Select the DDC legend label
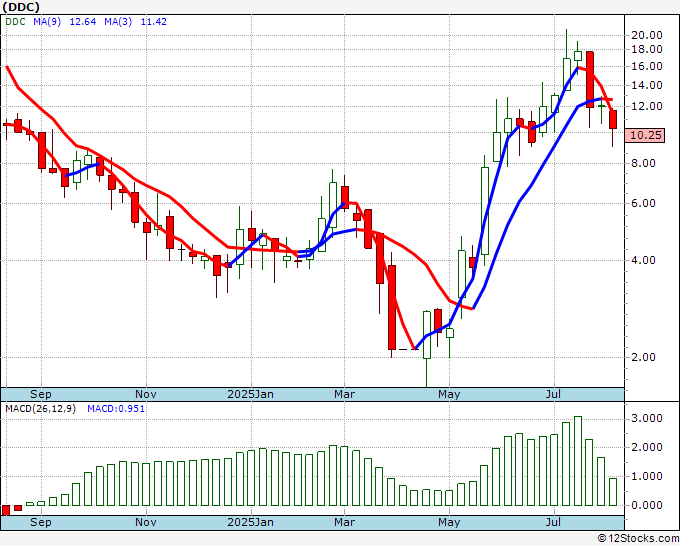This screenshot has width=680, height=546. (16, 22)
